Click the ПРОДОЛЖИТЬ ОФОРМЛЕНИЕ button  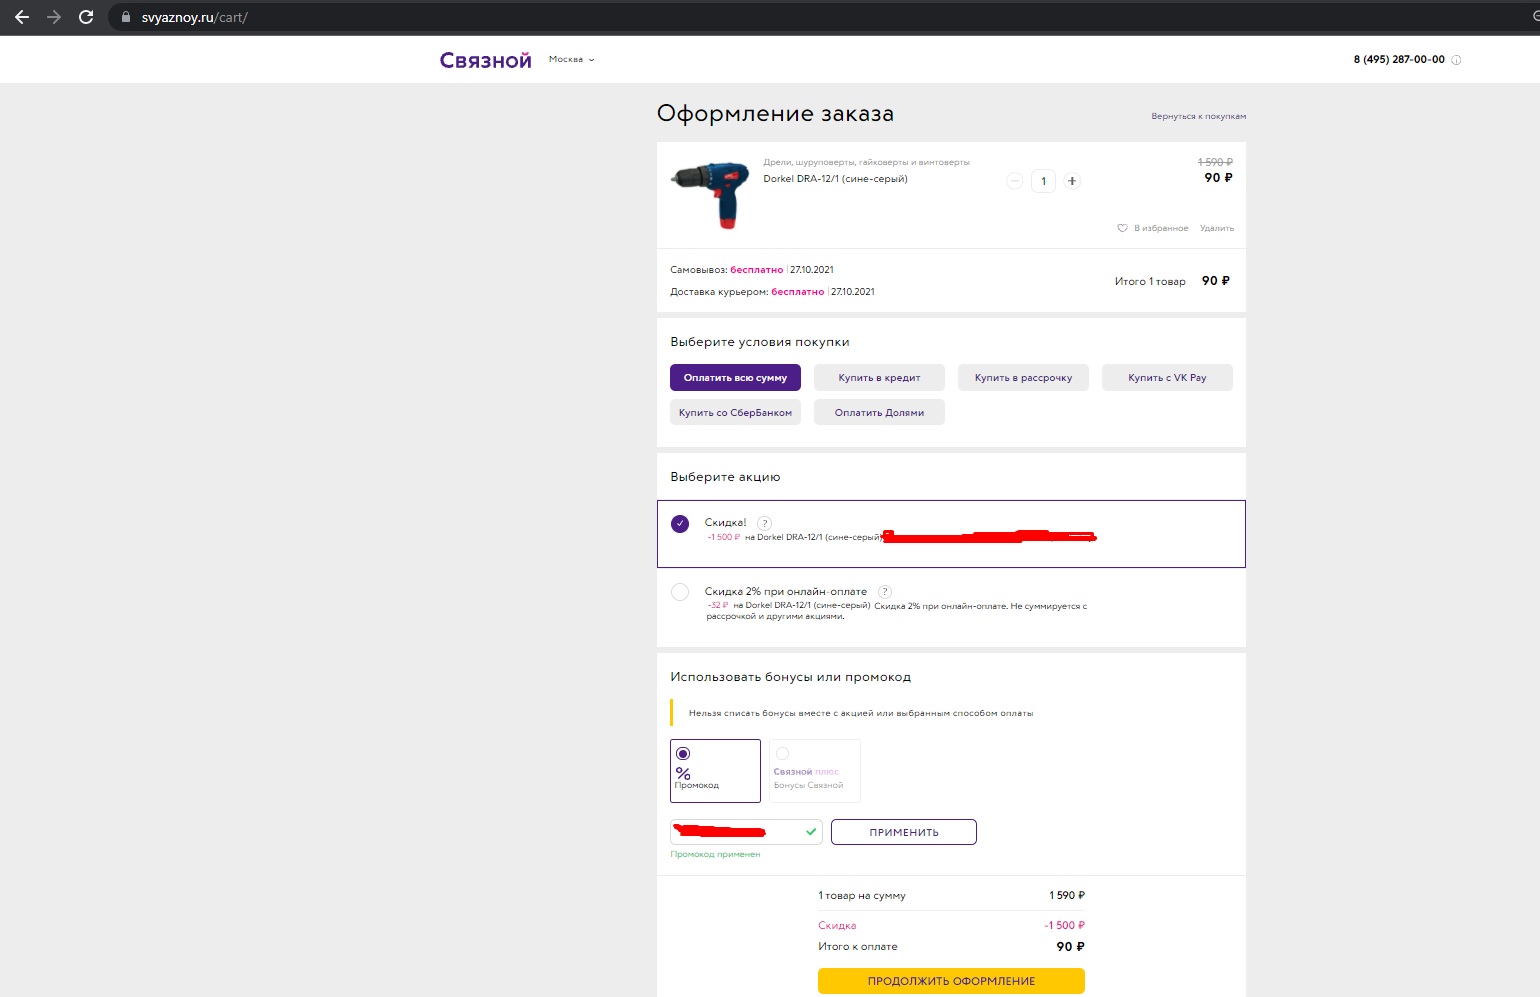click(951, 981)
